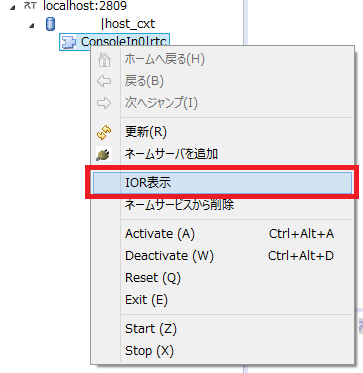Click the yellow refresh arrows icon
This screenshot has height=373, width=363.
104,132
